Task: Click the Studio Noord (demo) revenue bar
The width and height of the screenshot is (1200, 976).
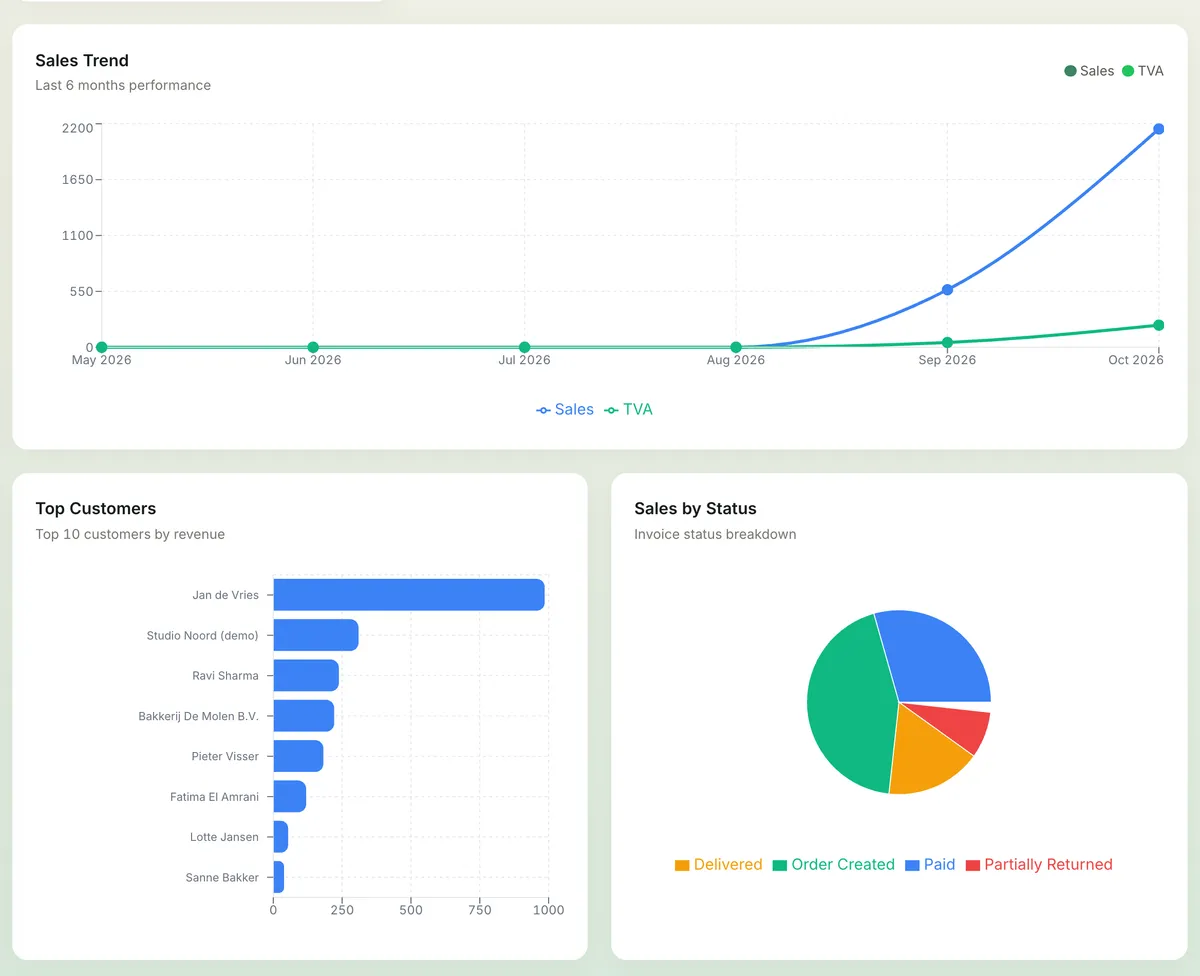Action: tap(316, 635)
